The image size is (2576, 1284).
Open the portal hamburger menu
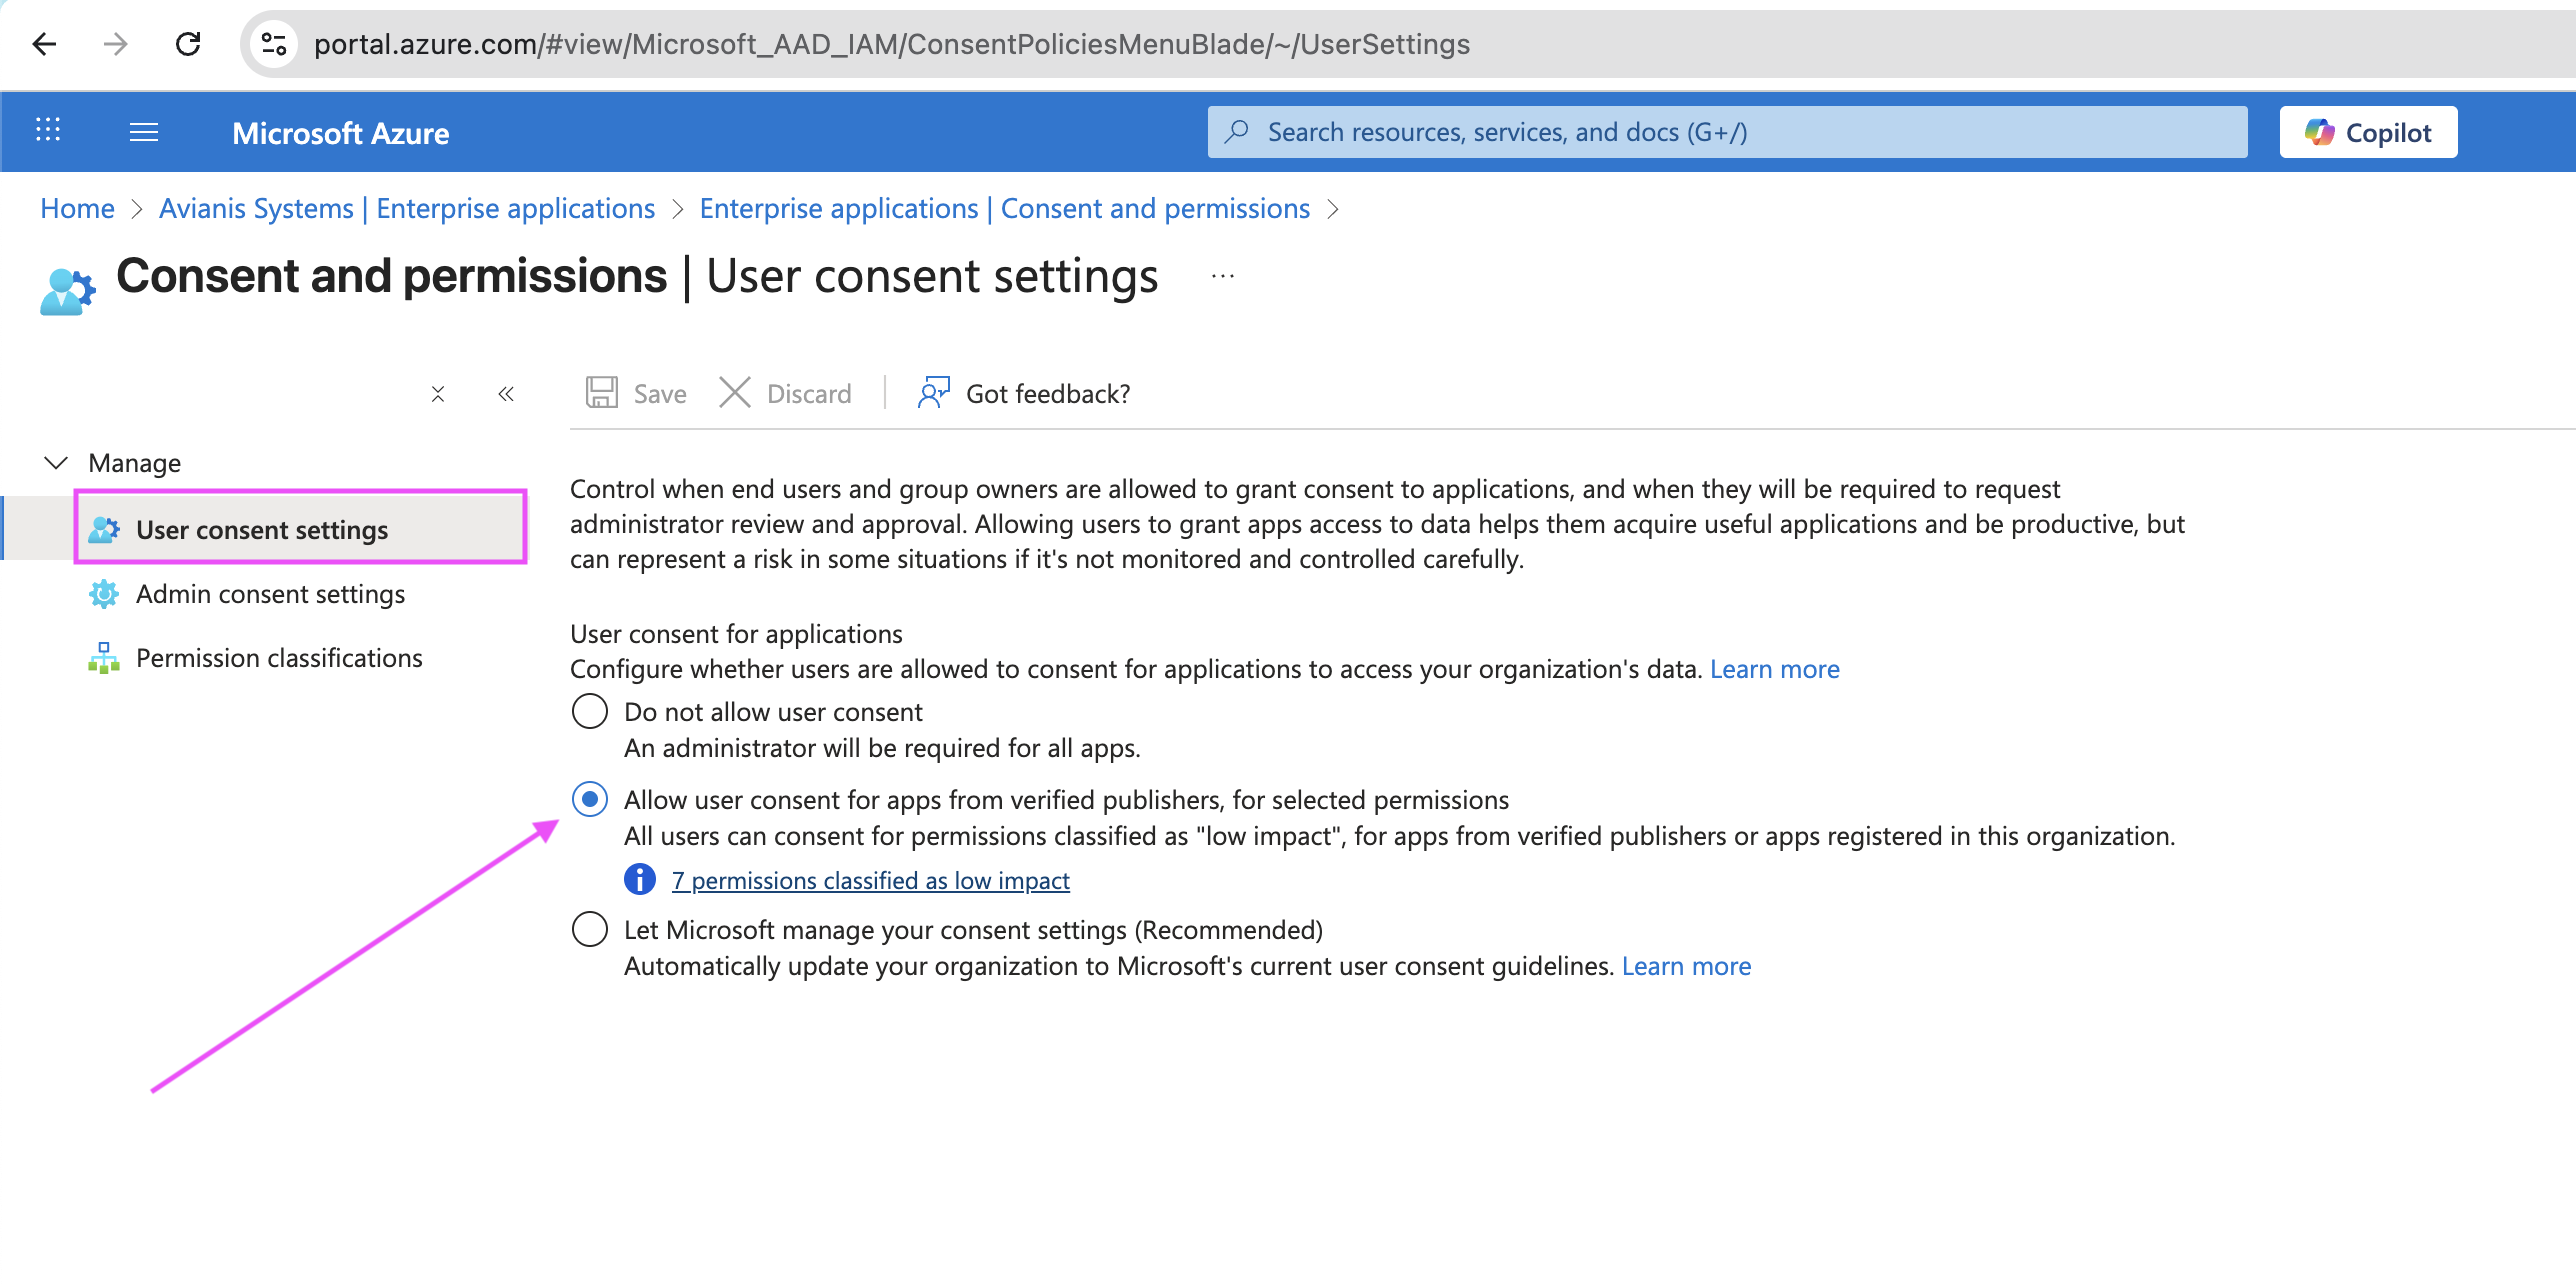(144, 132)
